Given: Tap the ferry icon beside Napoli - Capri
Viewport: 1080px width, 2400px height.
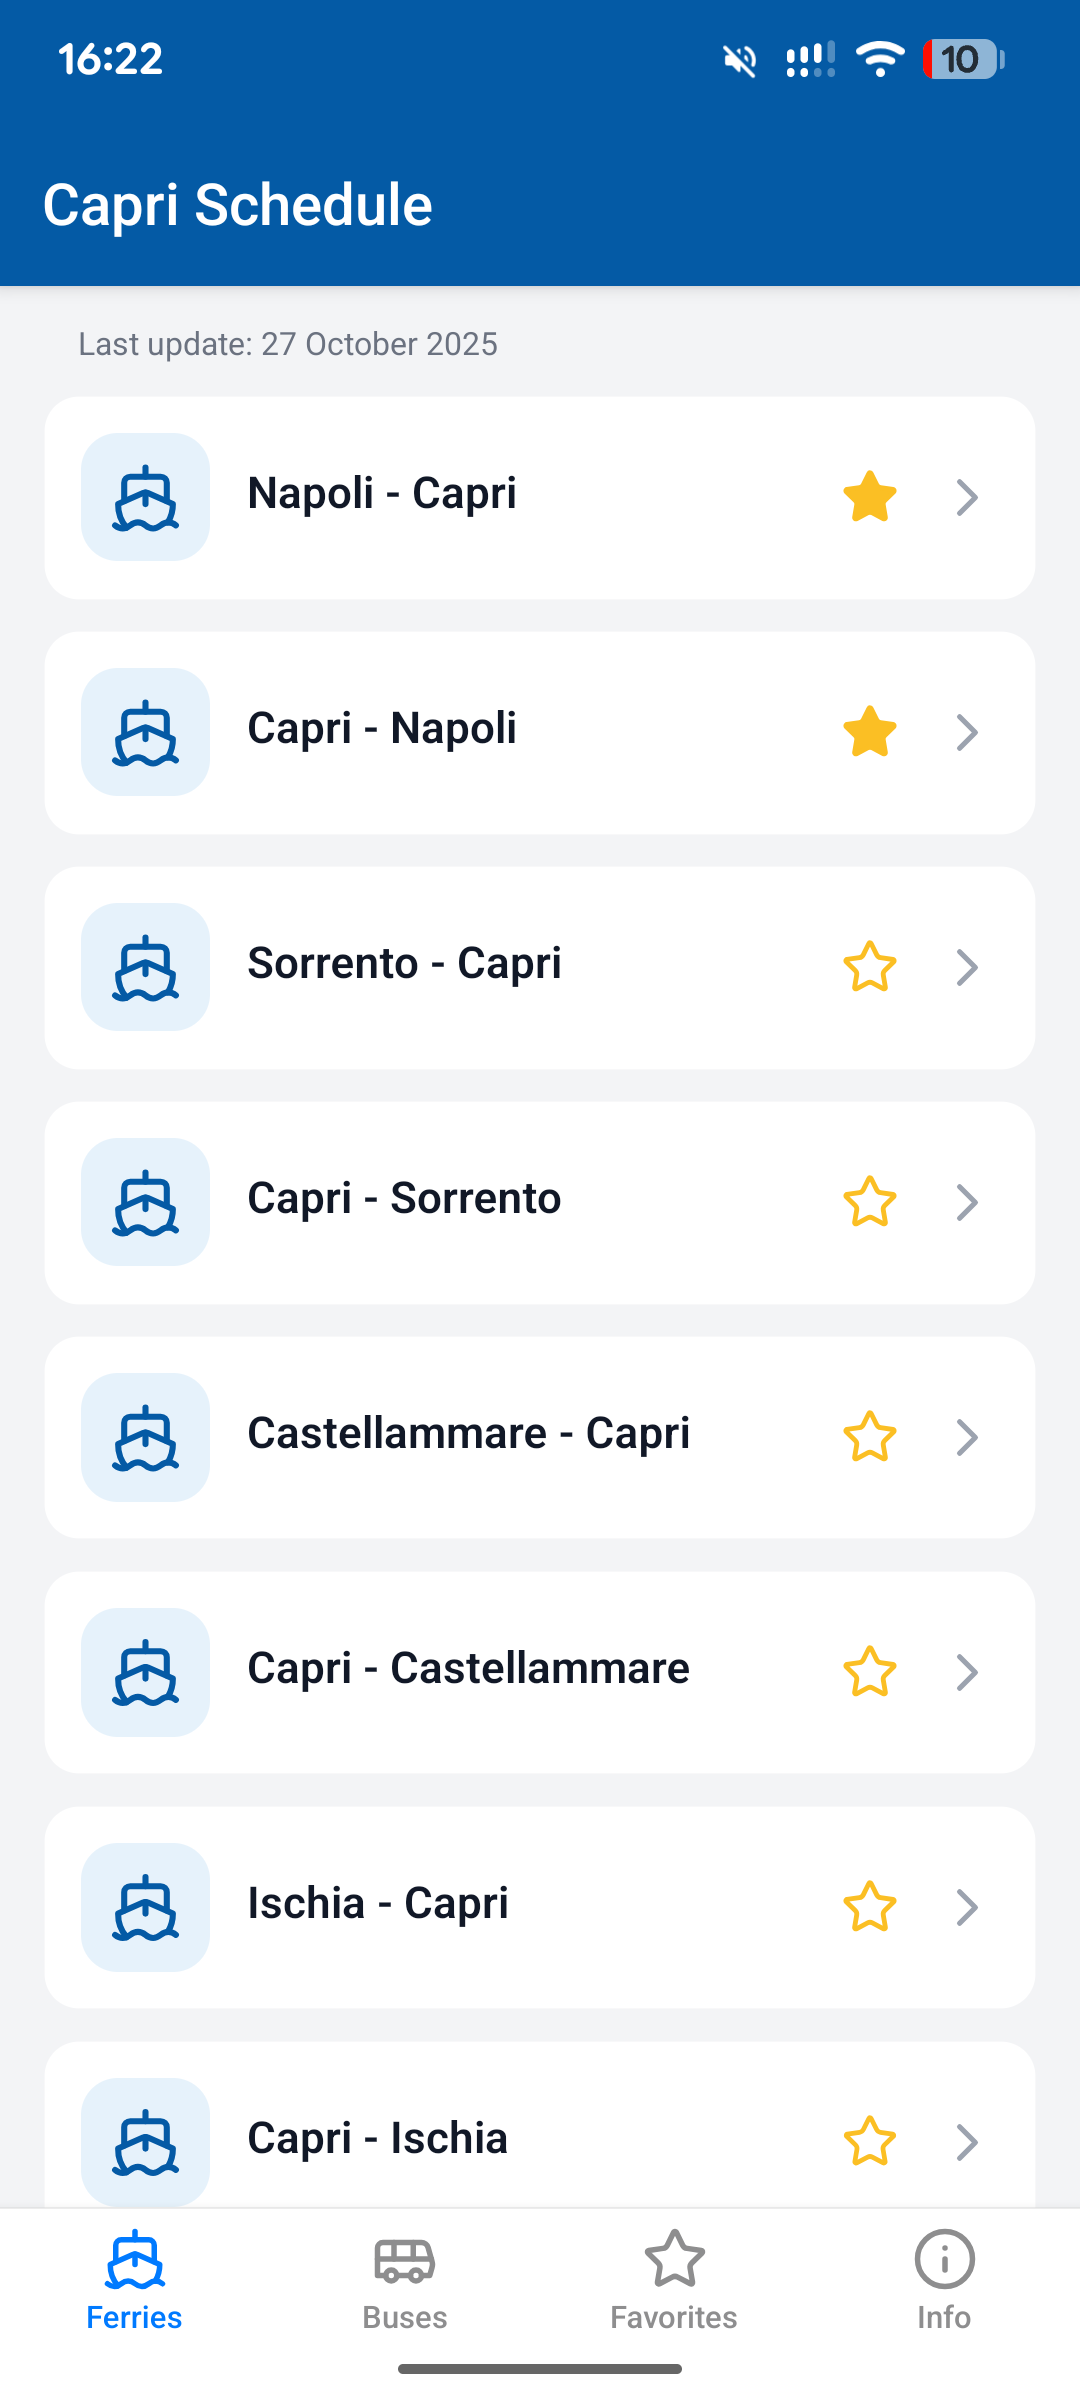Looking at the screenshot, I should point(145,497).
